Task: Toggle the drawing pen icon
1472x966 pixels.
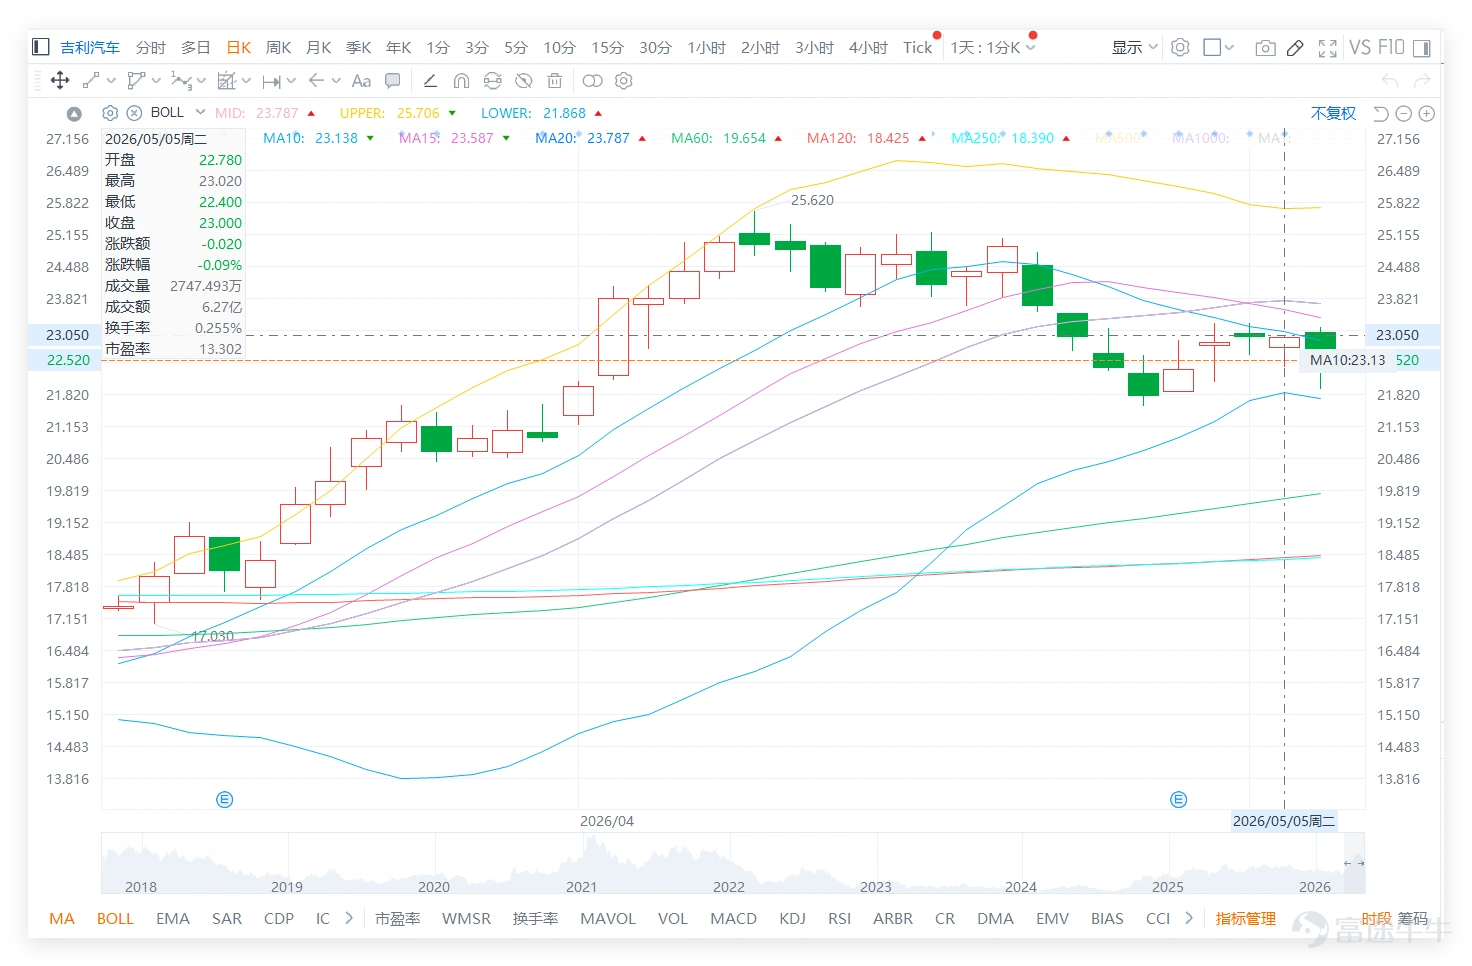Action: [1295, 47]
